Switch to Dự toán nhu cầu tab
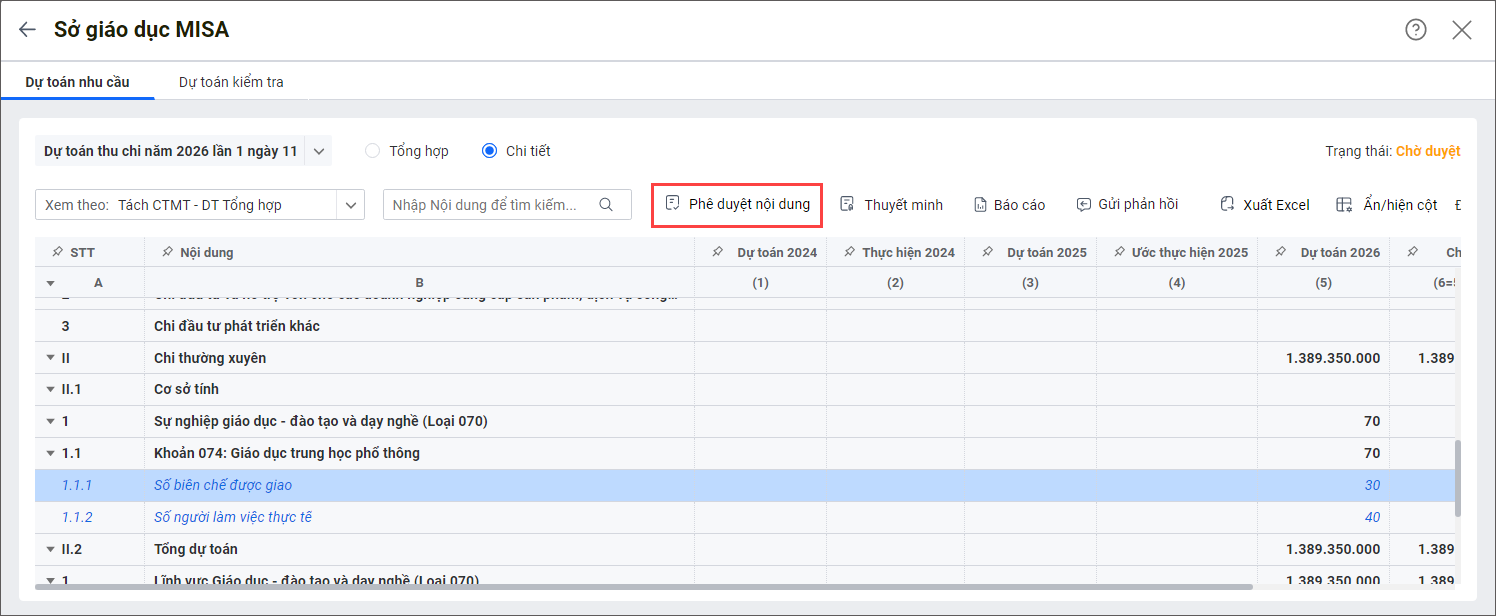The width and height of the screenshot is (1496, 616). coord(77,82)
